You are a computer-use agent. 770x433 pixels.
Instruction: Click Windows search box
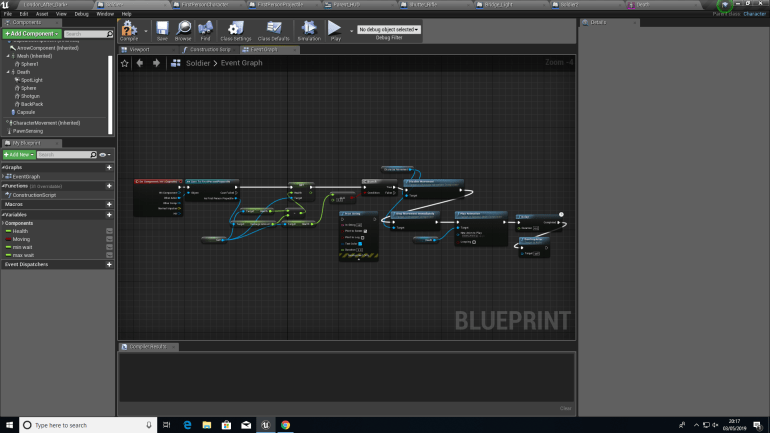[88, 425]
